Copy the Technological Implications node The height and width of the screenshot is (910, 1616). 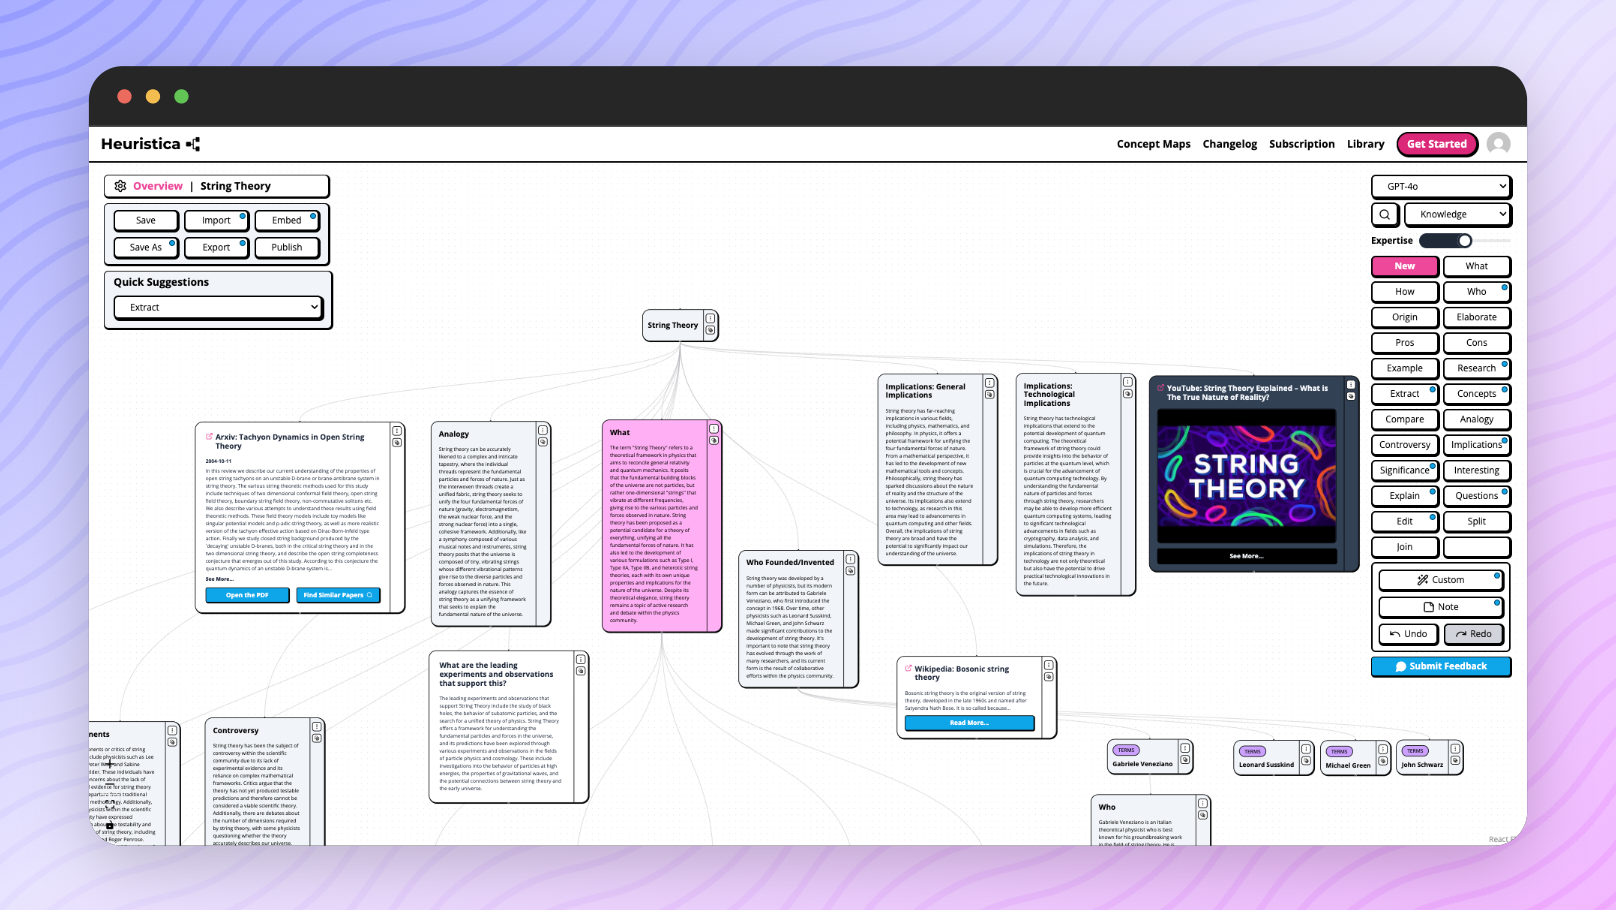tap(1127, 393)
